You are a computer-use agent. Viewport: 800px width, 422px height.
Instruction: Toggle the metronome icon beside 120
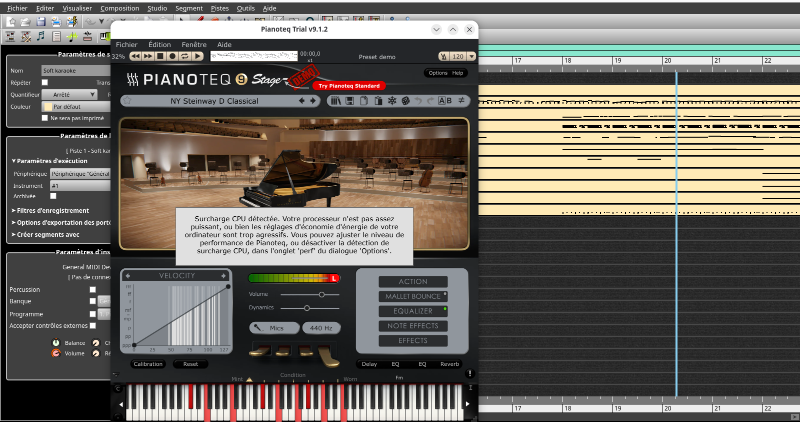443,57
